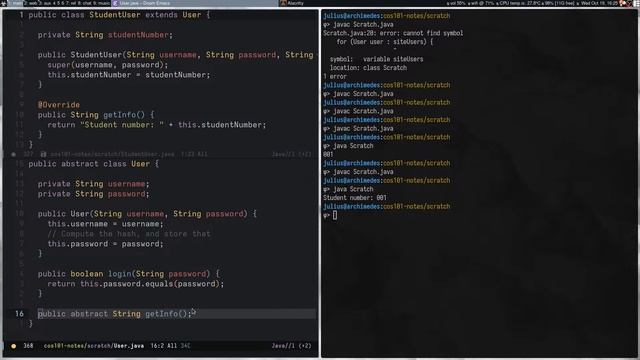Click "private String username;" line
The image size is (640, 360).
[93, 184]
